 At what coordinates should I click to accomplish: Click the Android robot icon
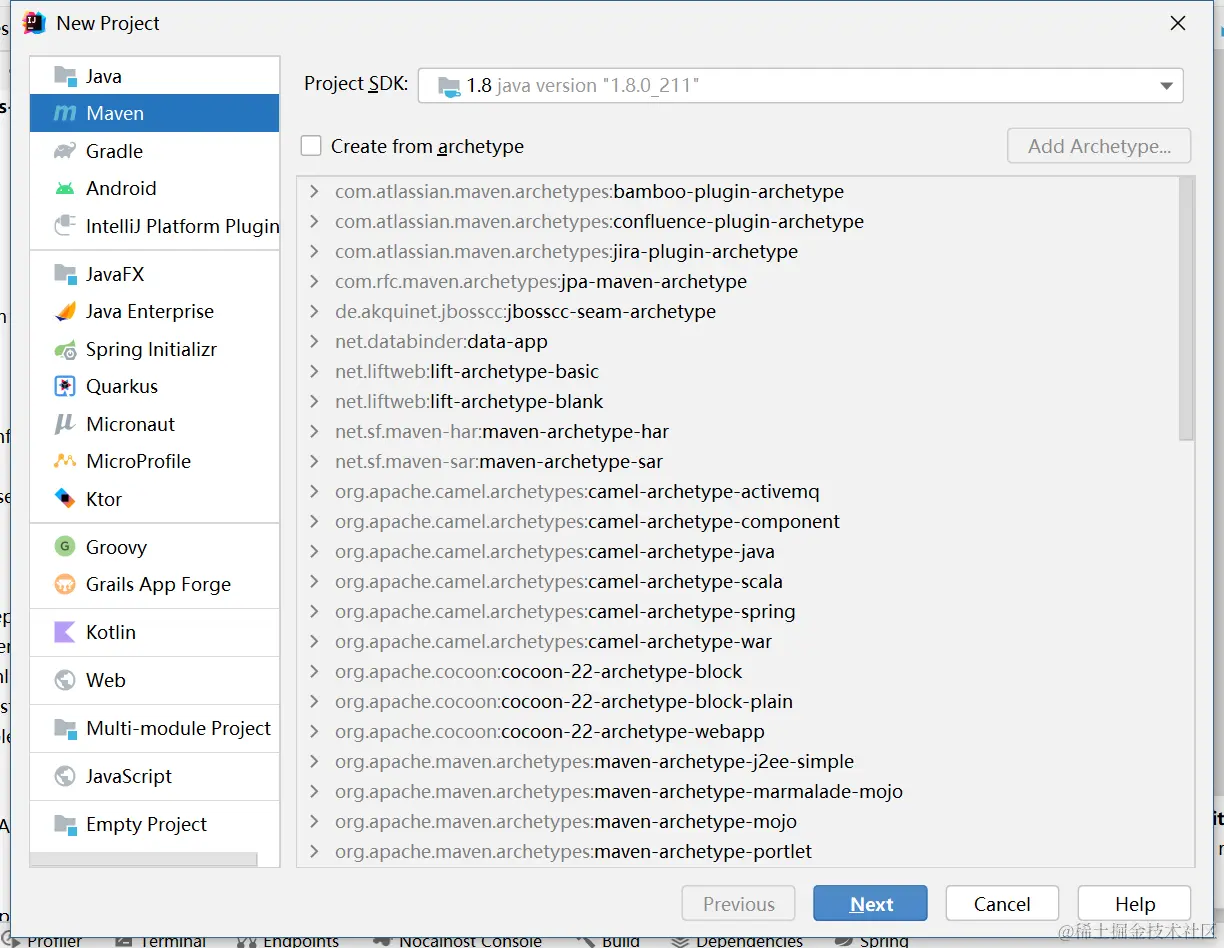pyautogui.click(x=65, y=188)
